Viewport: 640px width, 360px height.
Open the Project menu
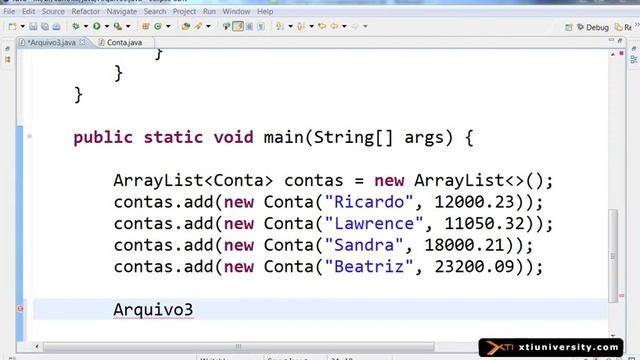(184, 11)
